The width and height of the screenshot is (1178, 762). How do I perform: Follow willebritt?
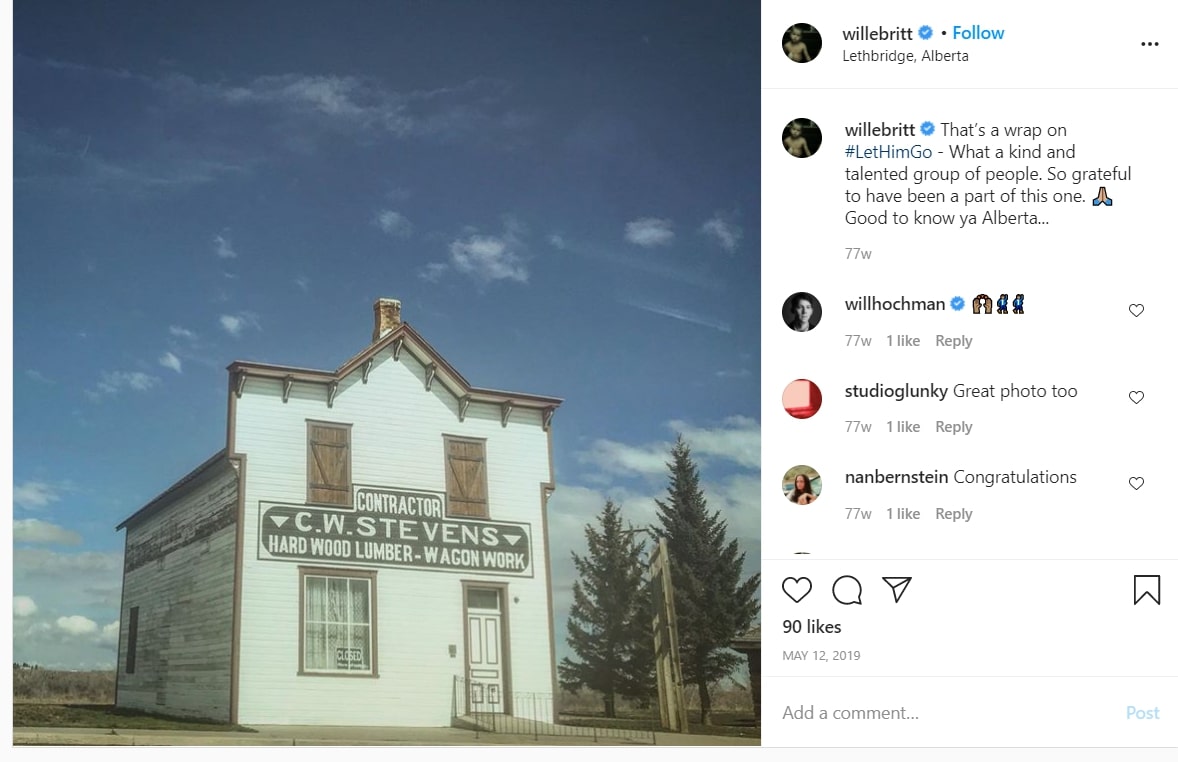pos(978,33)
